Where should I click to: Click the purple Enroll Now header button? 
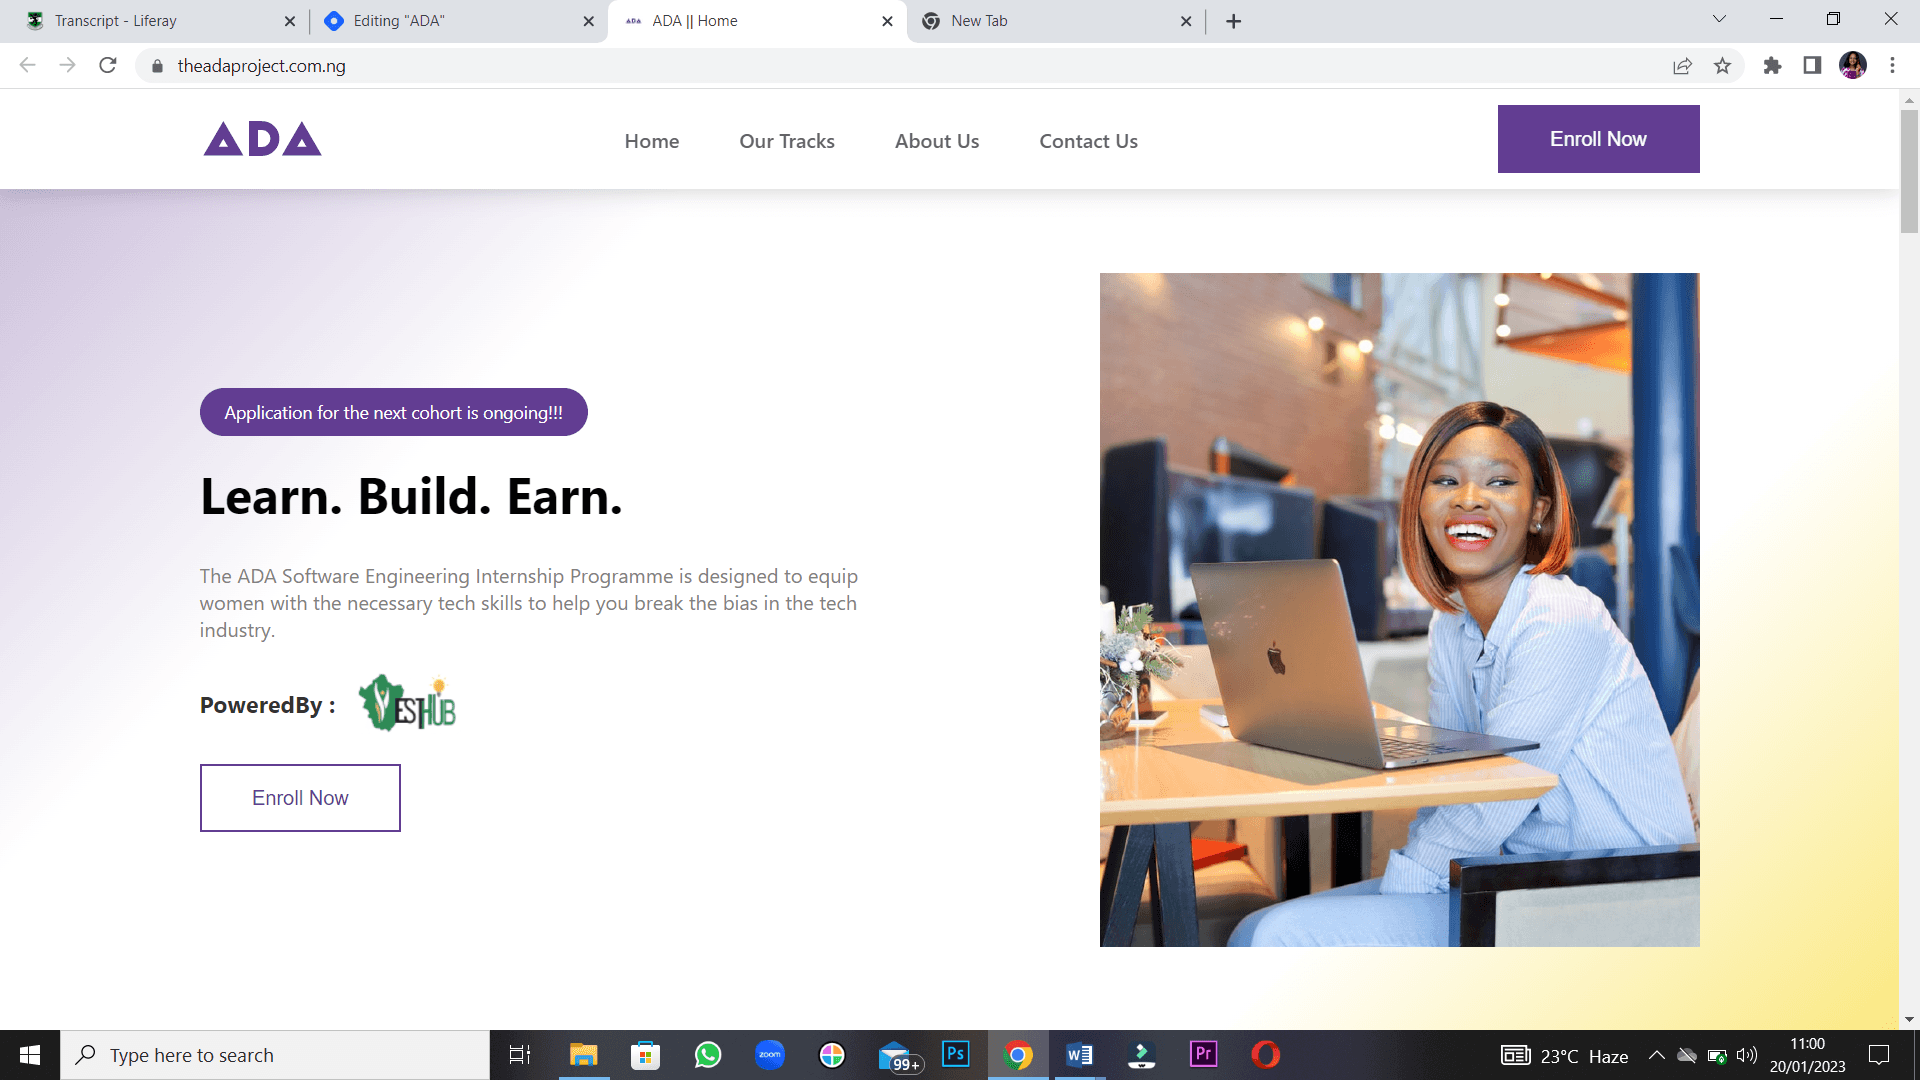(1598, 139)
